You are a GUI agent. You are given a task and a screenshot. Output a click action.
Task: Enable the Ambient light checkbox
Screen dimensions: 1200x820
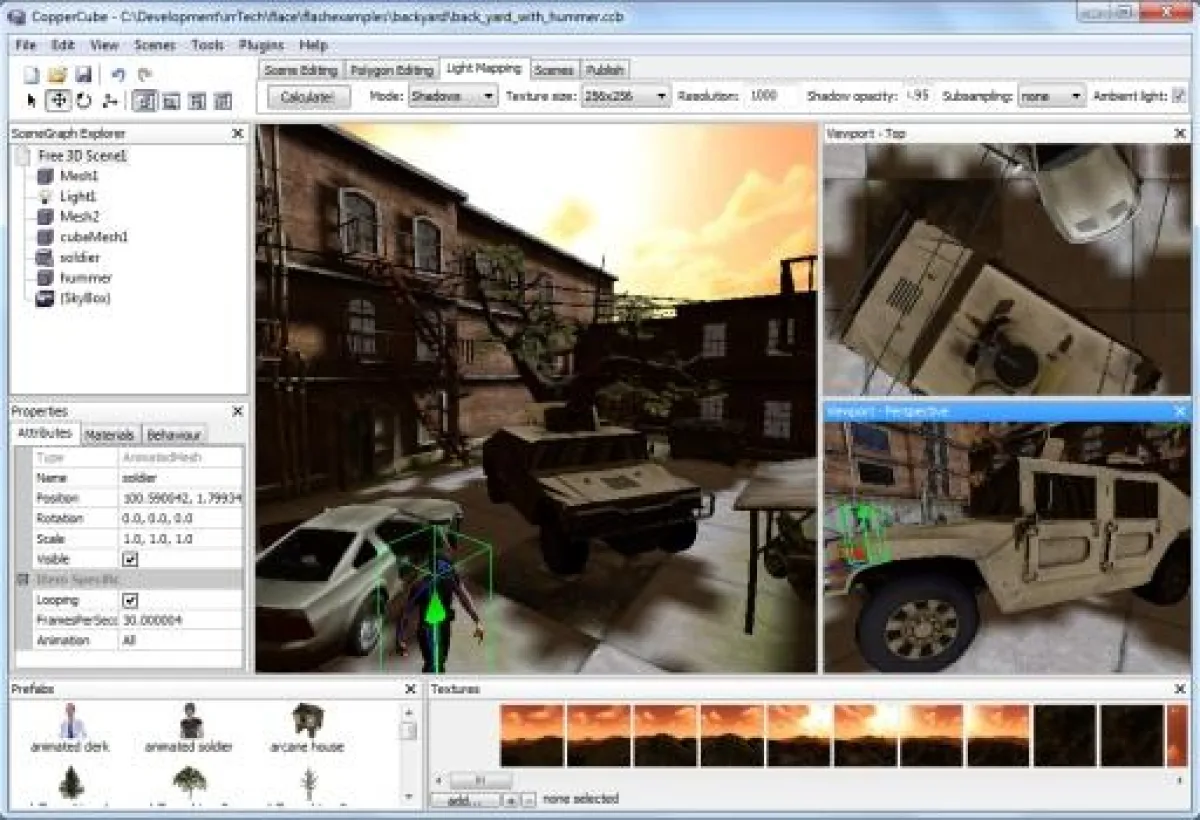[x=1179, y=96]
